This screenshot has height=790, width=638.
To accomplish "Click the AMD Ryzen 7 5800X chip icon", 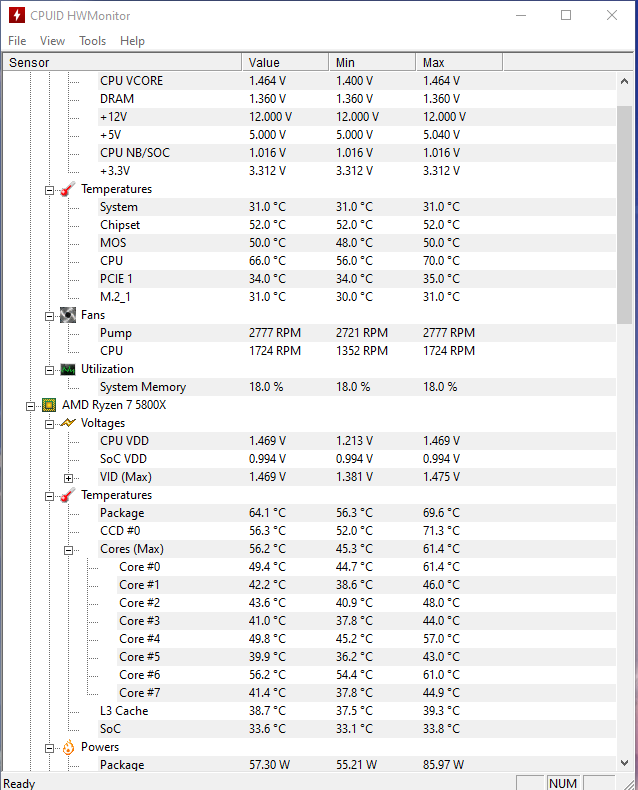I will click(49, 405).
